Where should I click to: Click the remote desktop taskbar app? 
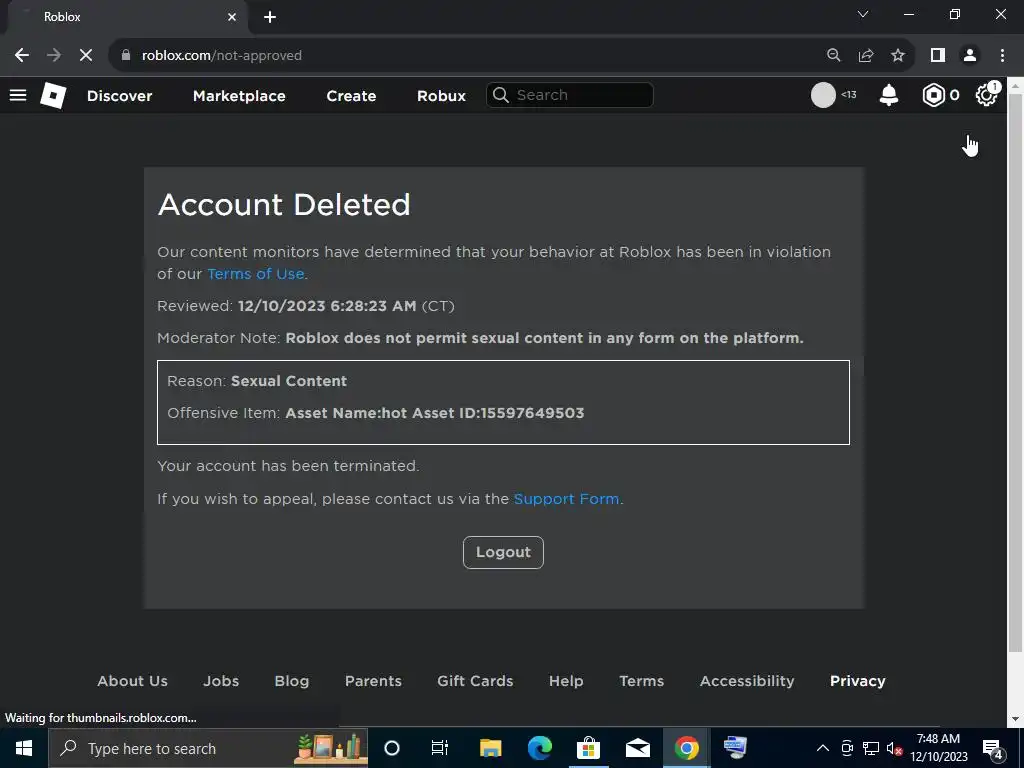(x=735, y=748)
